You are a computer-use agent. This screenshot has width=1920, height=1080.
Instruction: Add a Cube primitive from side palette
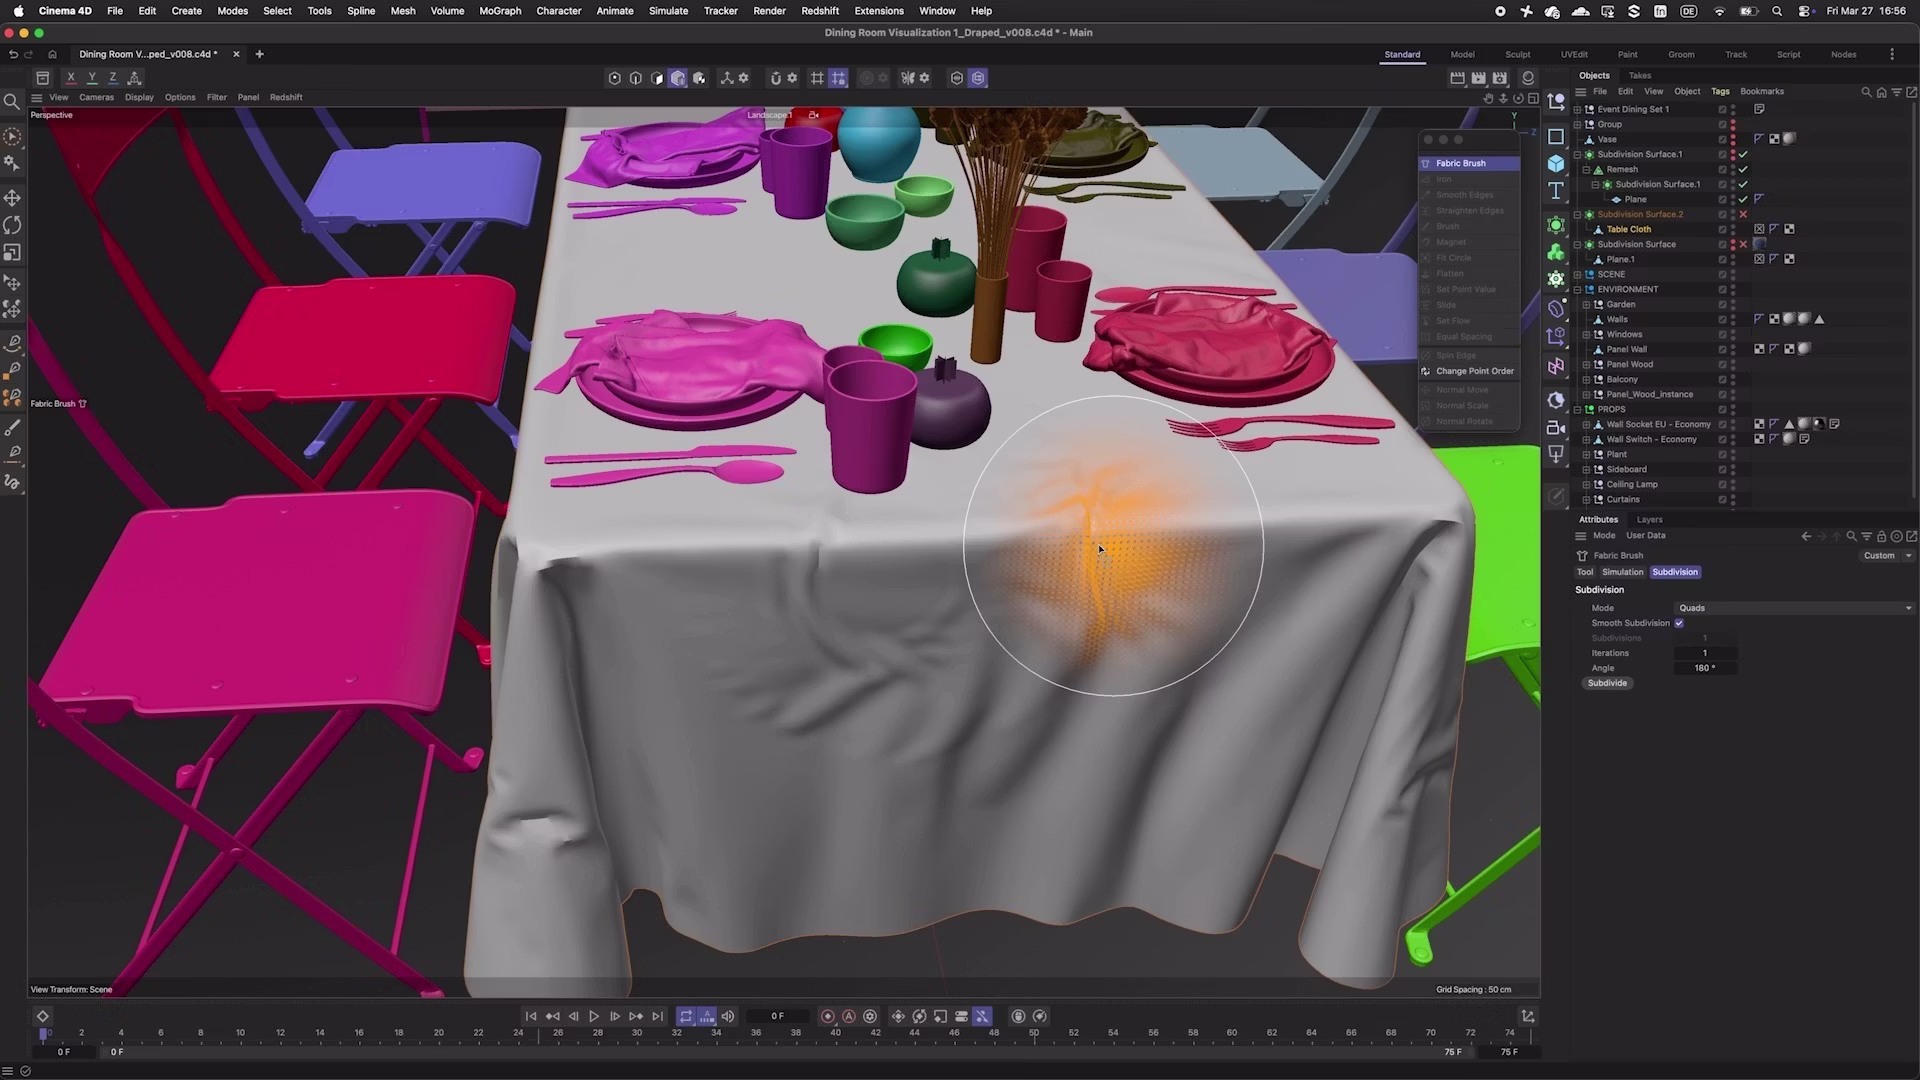(1556, 163)
